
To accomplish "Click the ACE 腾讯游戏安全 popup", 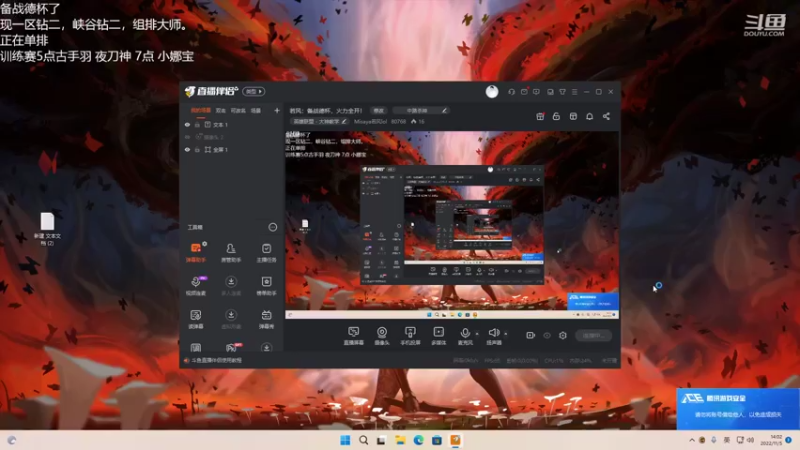I will click(738, 409).
